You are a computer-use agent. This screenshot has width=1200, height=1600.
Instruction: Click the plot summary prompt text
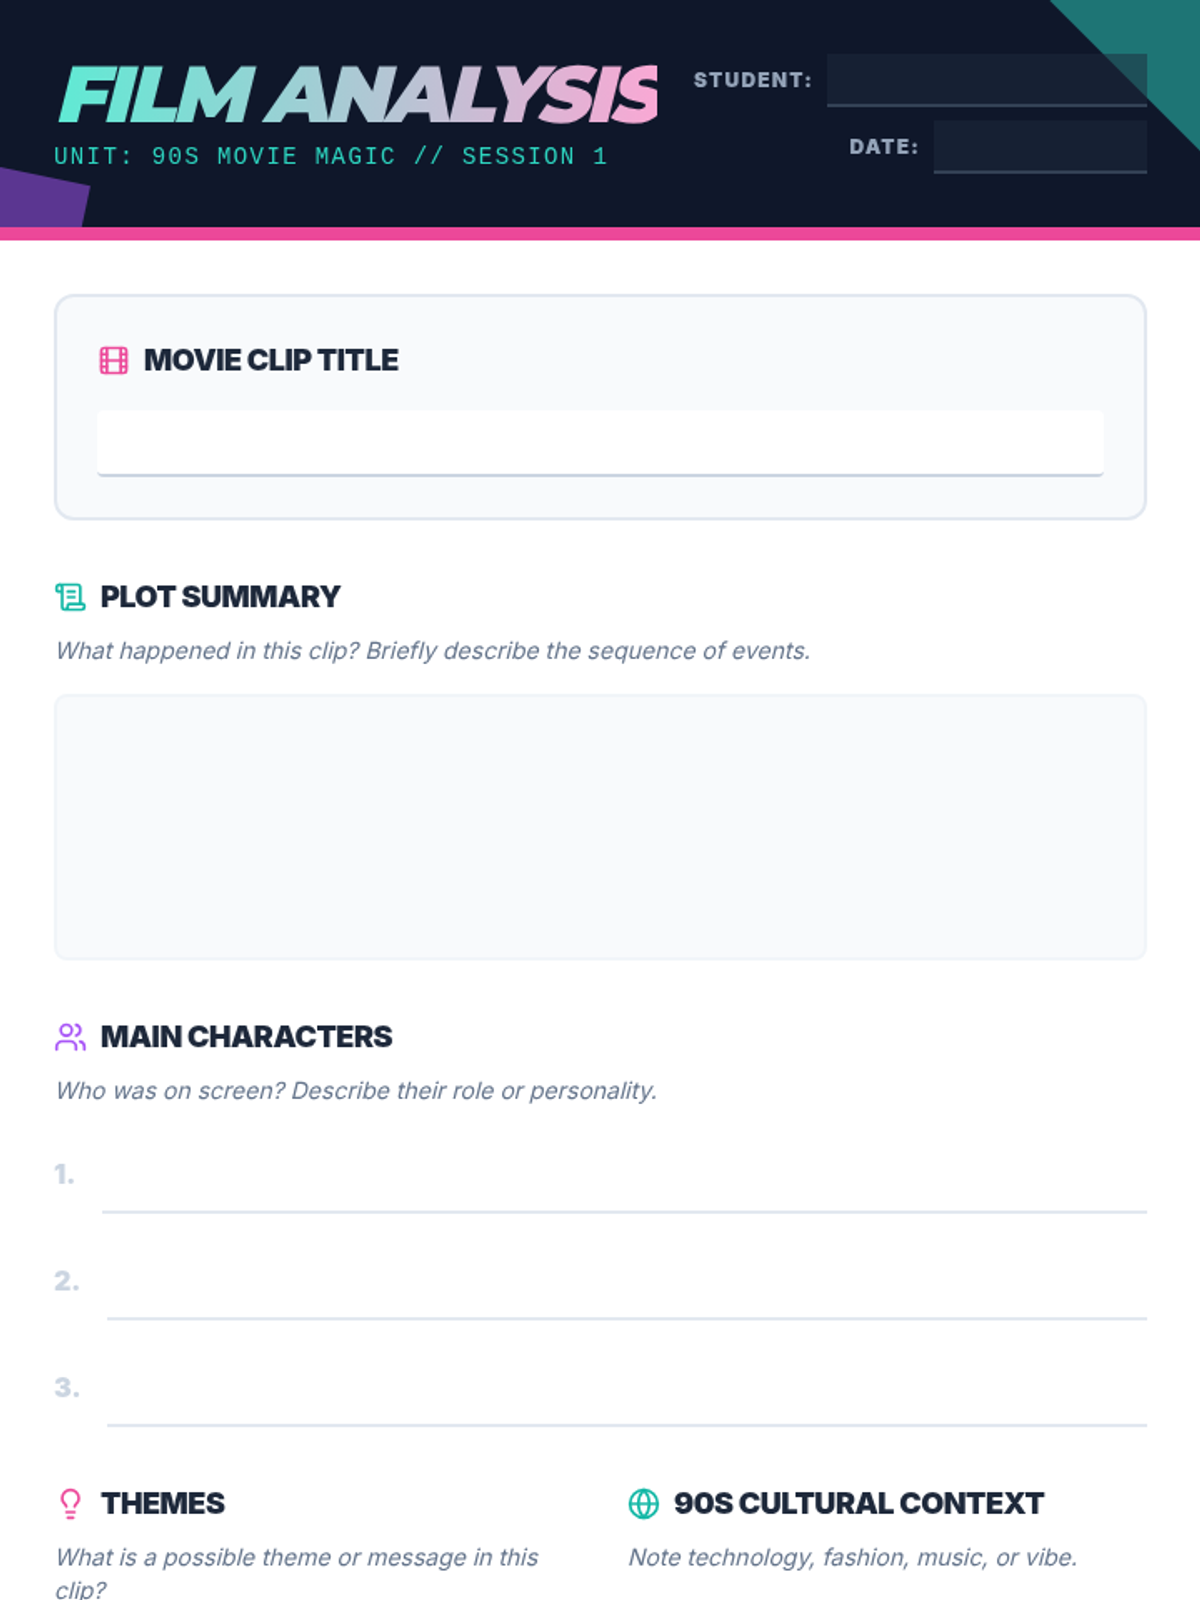point(433,651)
